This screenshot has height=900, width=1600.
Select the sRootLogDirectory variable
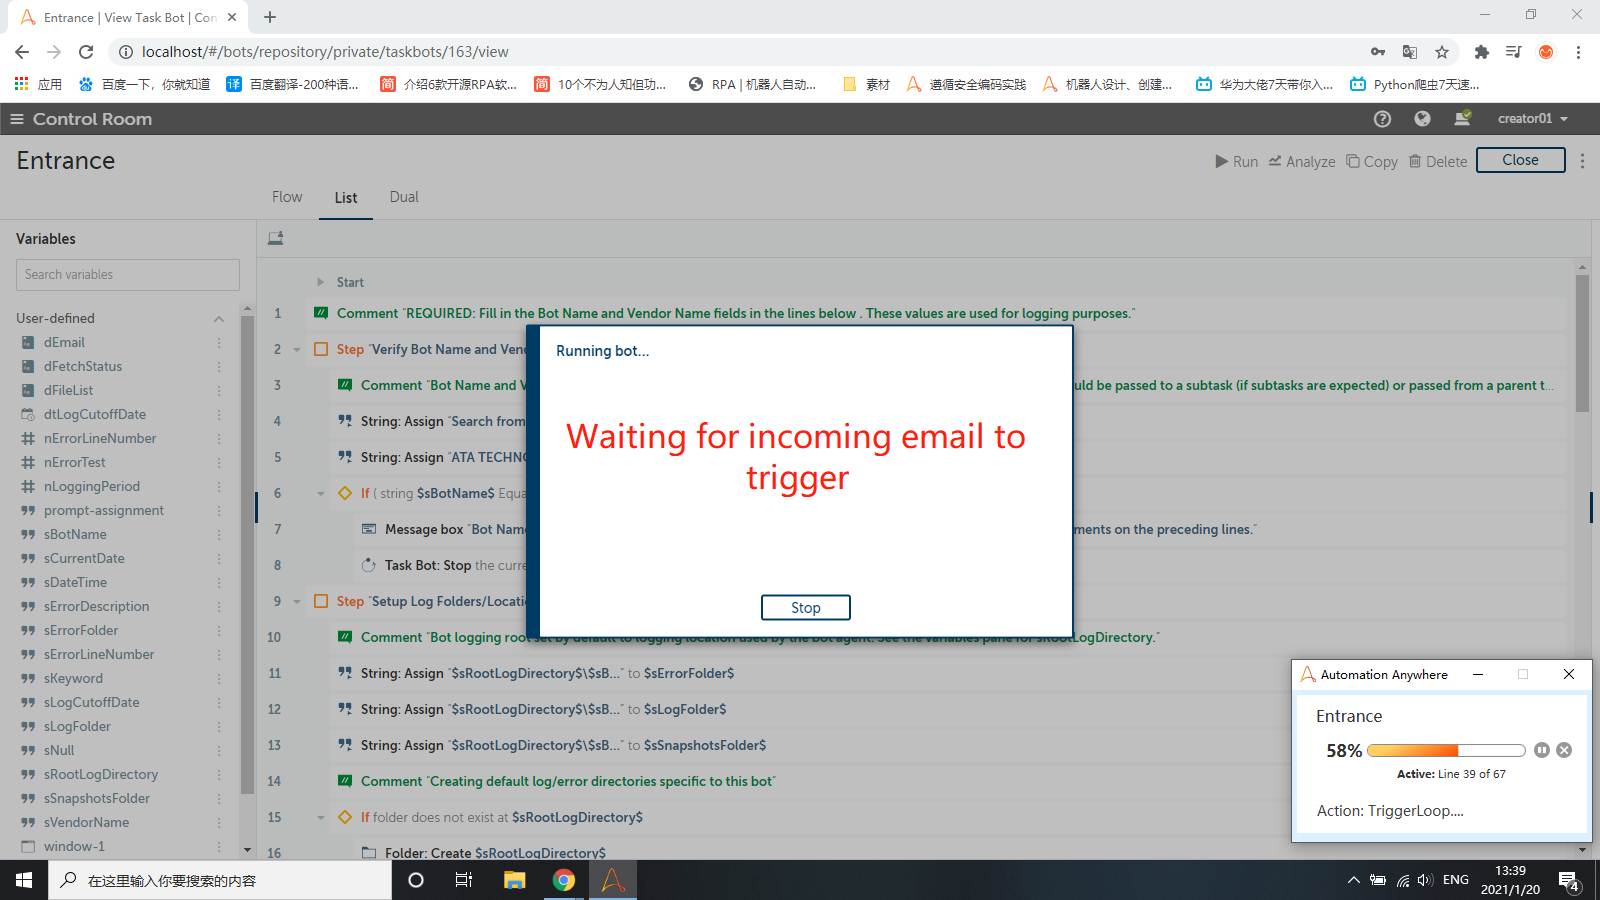click(x=100, y=775)
